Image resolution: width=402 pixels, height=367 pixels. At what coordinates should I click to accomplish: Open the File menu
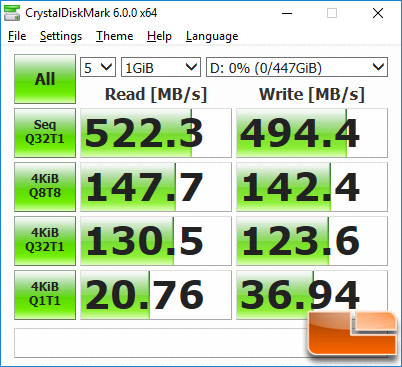(17, 36)
